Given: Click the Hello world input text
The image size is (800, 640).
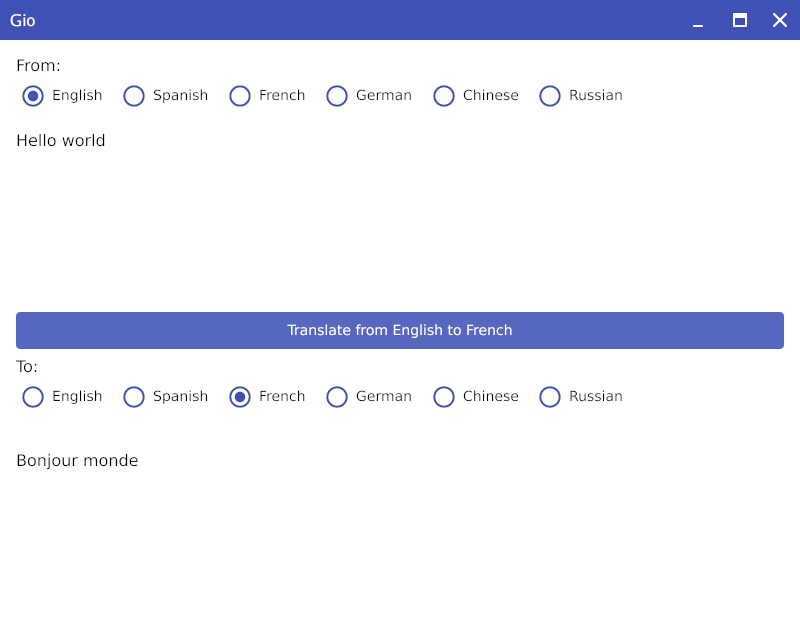Looking at the screenshot, I should (x=61, y=140).
